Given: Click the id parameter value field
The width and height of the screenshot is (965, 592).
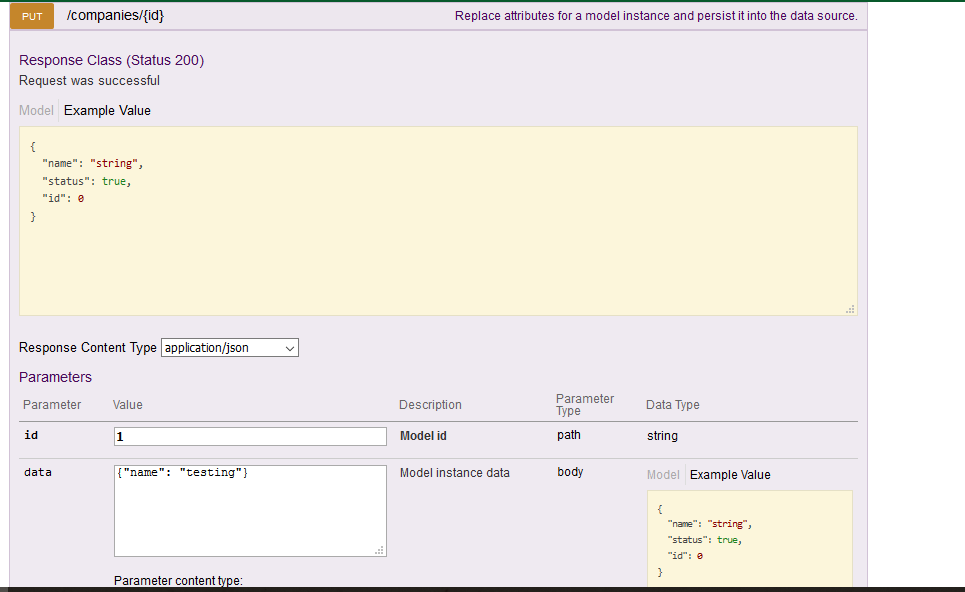Looking at the screenshot, I should (250, 436).
